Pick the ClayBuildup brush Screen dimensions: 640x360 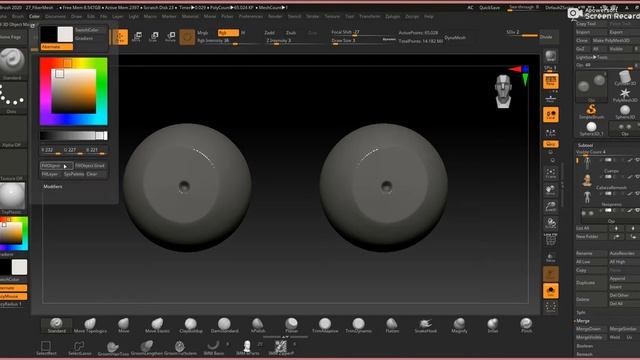pyautogui.click(x=191, y=325)
